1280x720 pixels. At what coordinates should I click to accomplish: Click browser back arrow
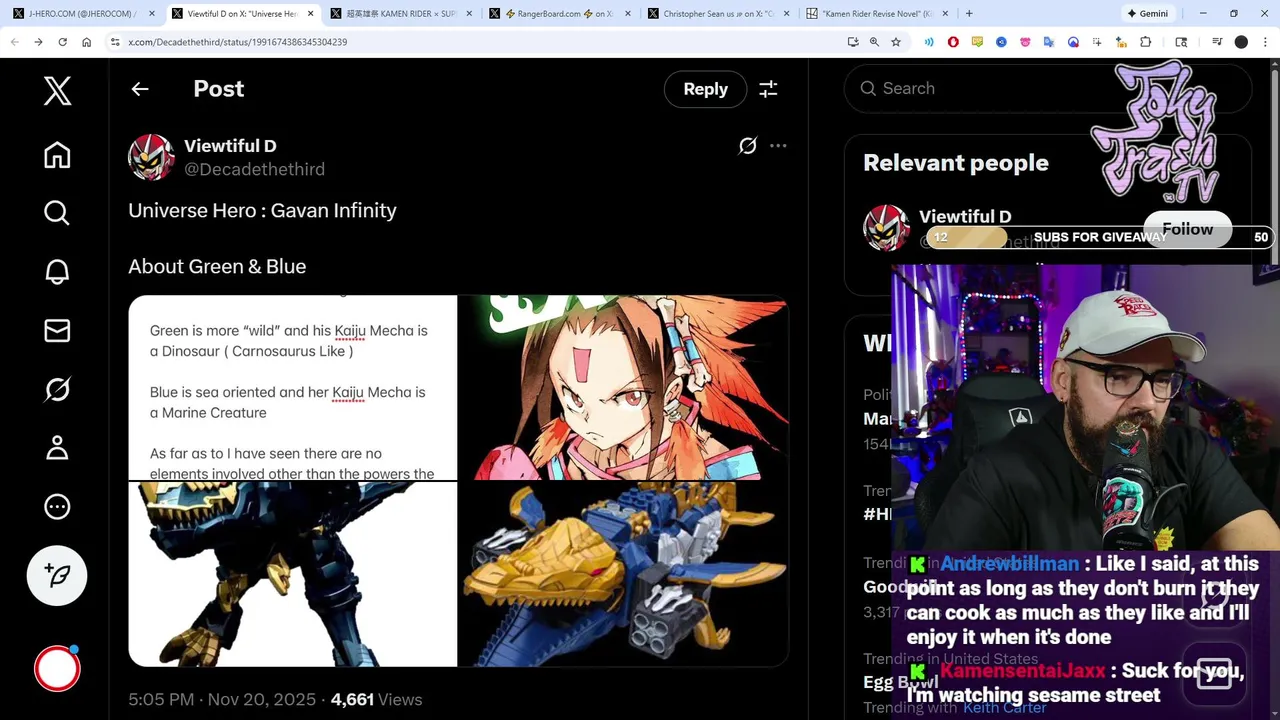[14, 42]
